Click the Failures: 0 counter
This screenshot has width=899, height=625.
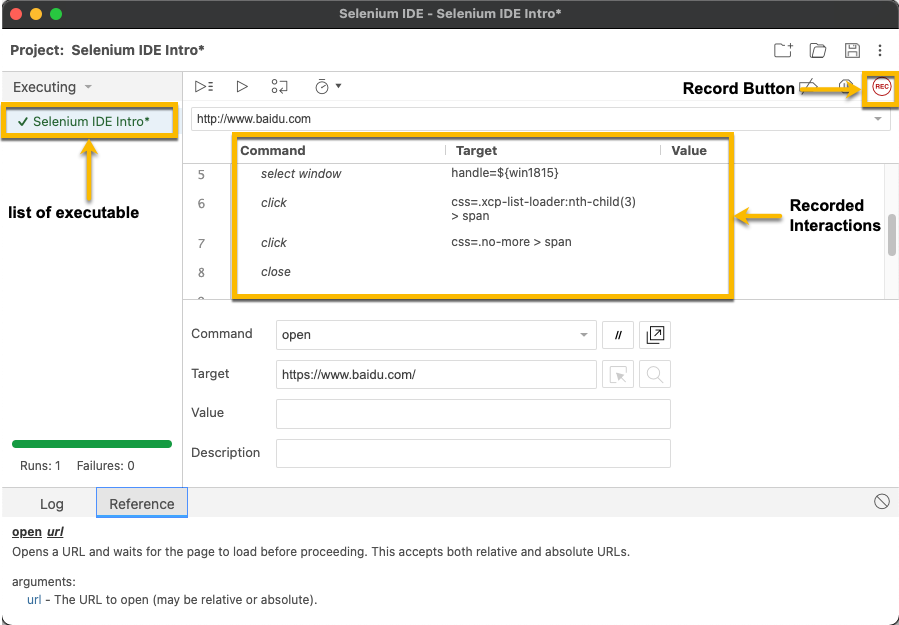[x=105, y=466]
